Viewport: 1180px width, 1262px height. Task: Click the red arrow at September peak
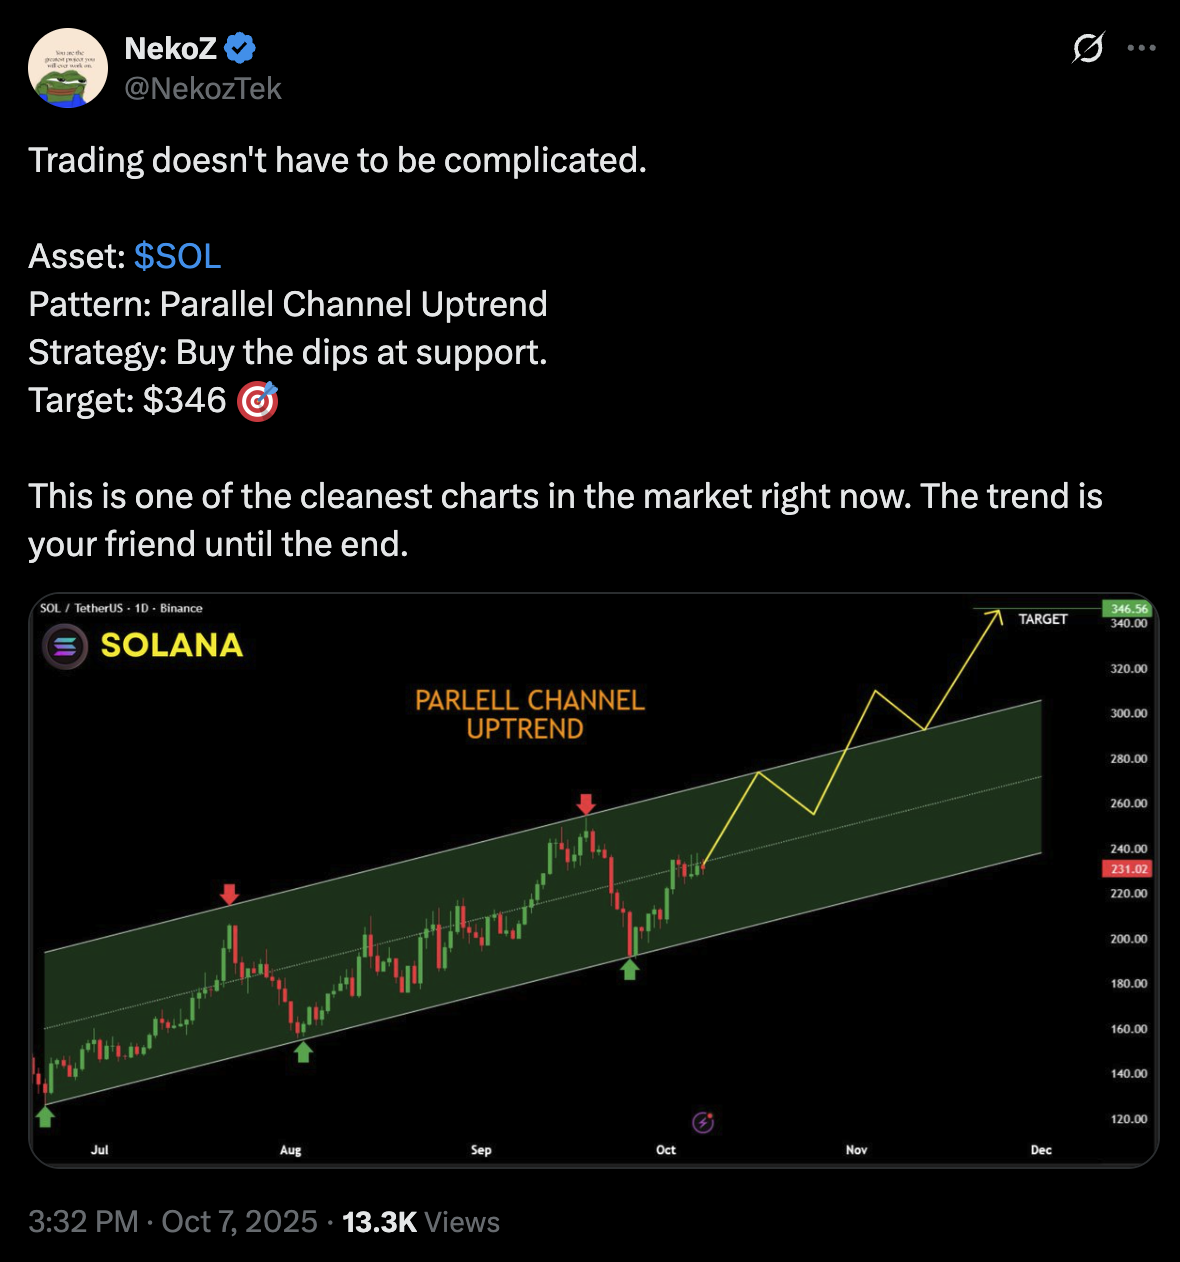[586, 804]
